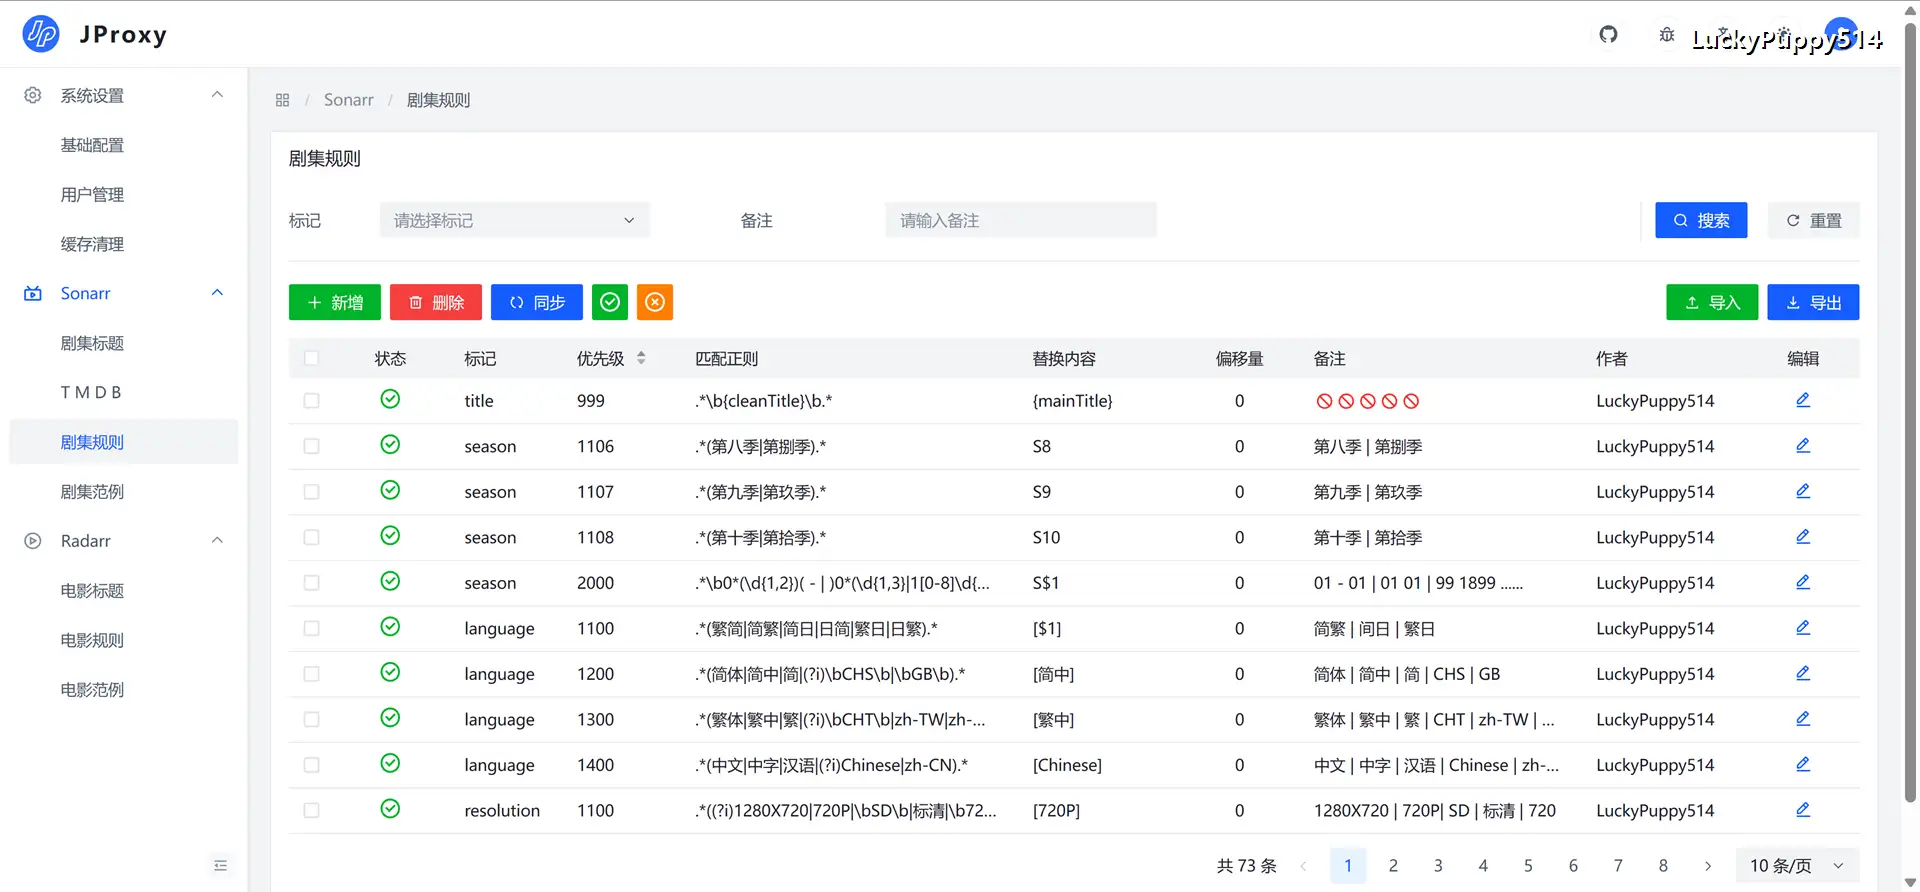Check the box for the title rule row
Image resolution: width=1920 pixels, height=892 pixels.
(312, 401)
